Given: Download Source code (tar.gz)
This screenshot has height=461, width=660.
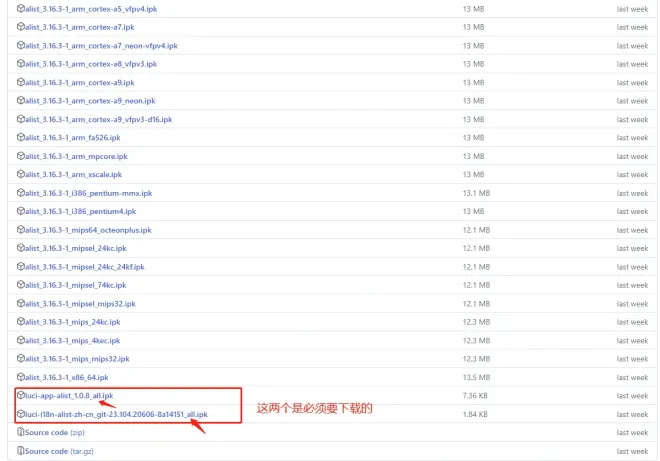Looking at the screenshot, I should [59, 451].
